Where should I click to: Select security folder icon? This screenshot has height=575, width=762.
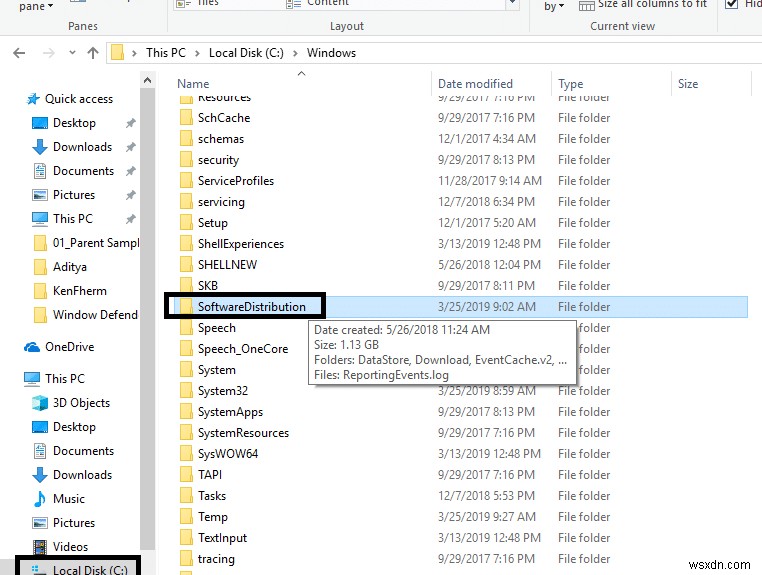pos(186,159)
